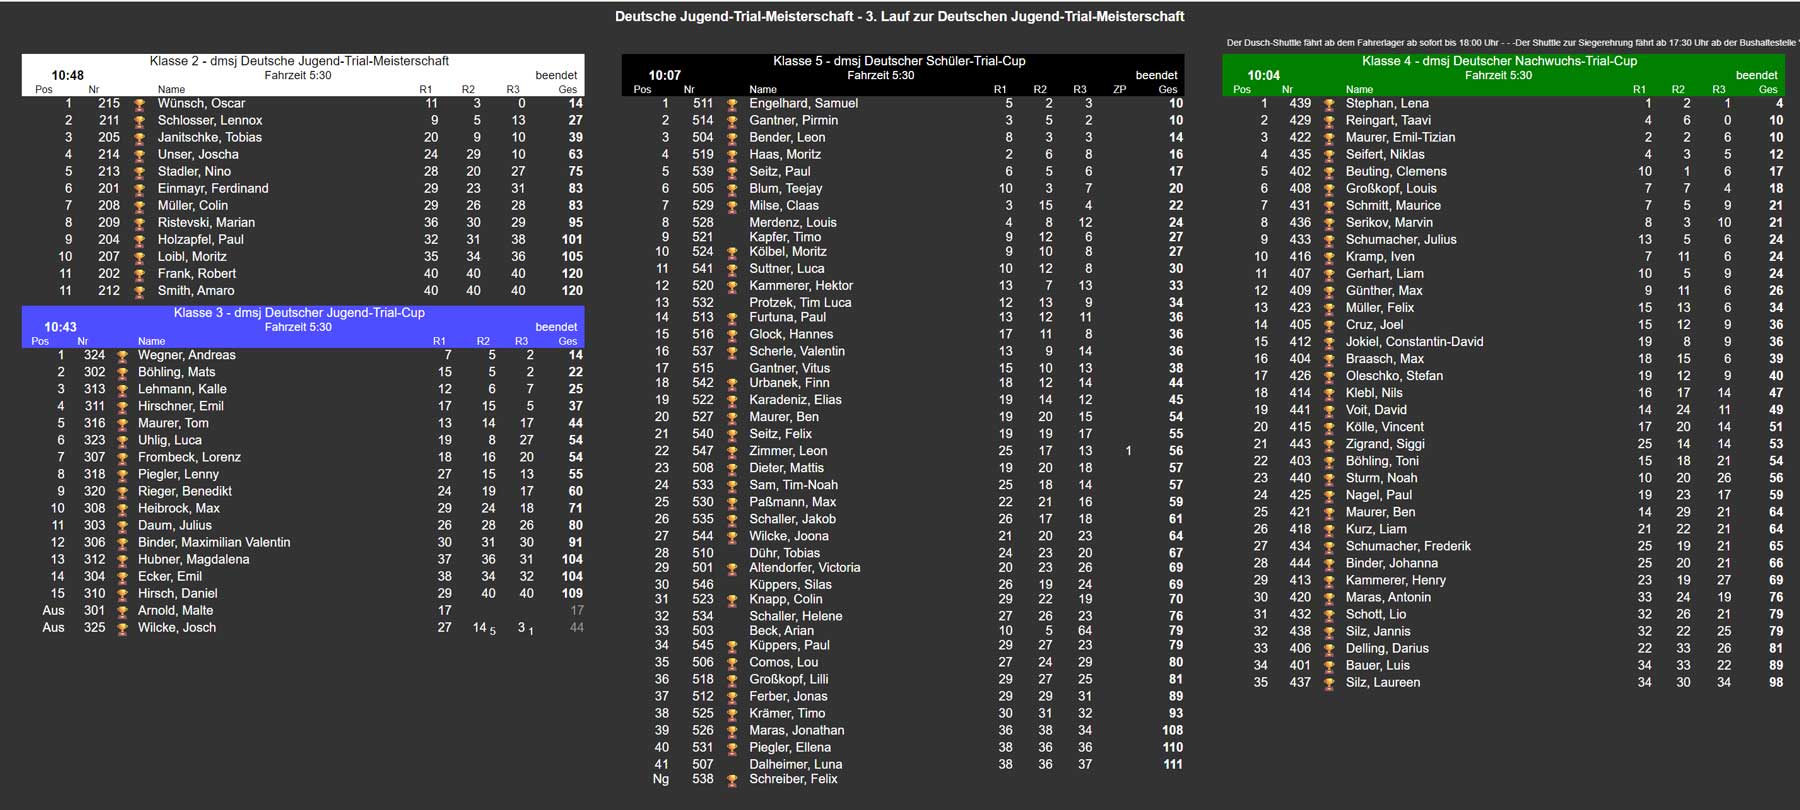Click the trophy icon next to Silz, Laureen

coord(1329,683)
